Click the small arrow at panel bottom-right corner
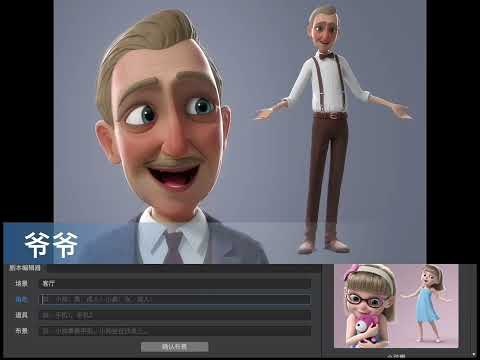This screenshot has width=480, height=360. [x=474, y=354]
